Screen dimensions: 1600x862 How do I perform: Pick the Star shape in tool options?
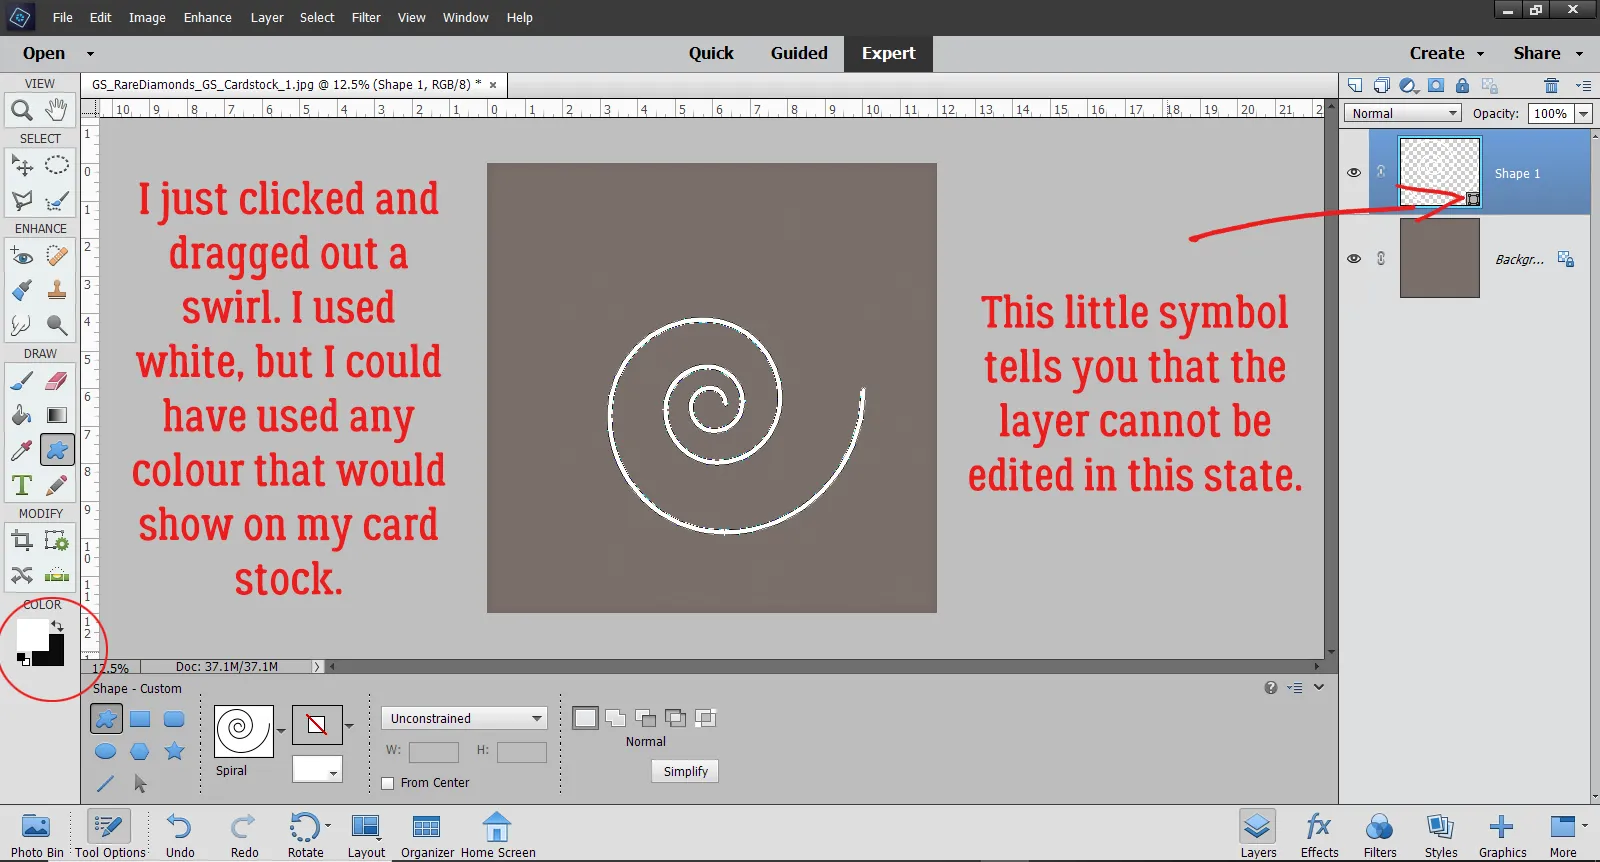point(174,751)
